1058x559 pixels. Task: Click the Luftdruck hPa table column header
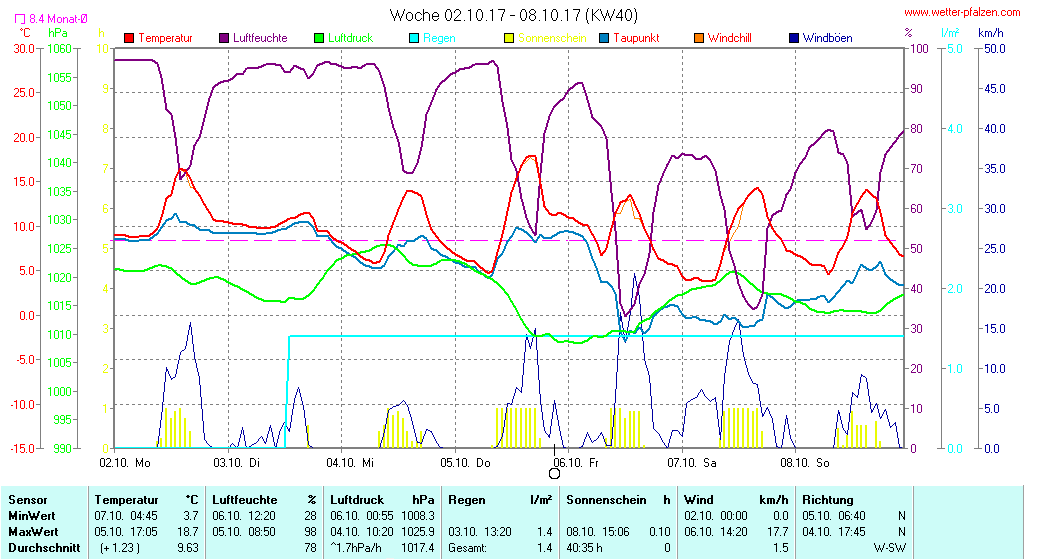[x=382, y=500]
